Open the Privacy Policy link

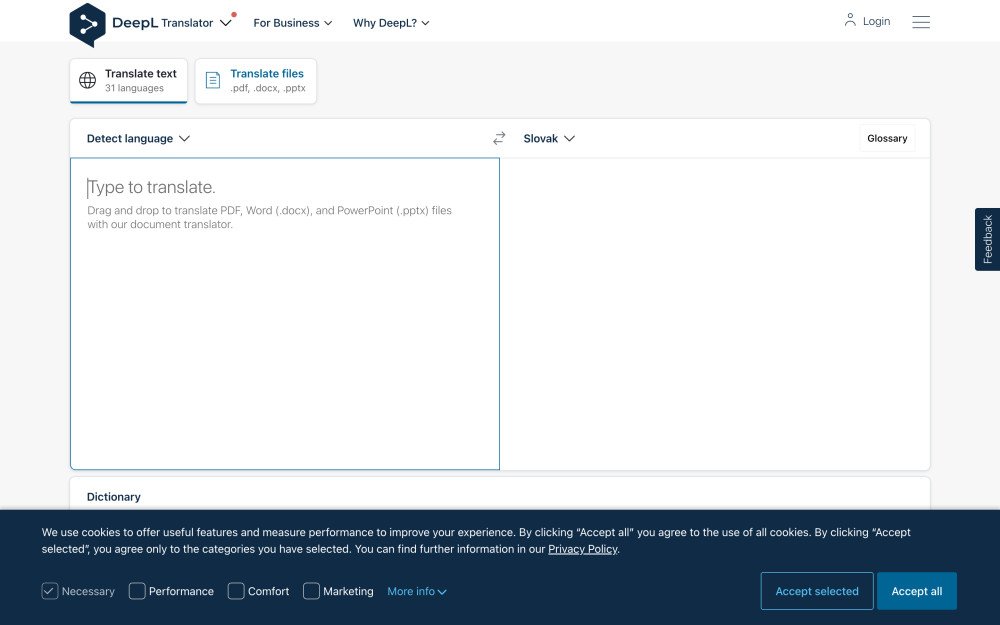[x=582, y=549]
